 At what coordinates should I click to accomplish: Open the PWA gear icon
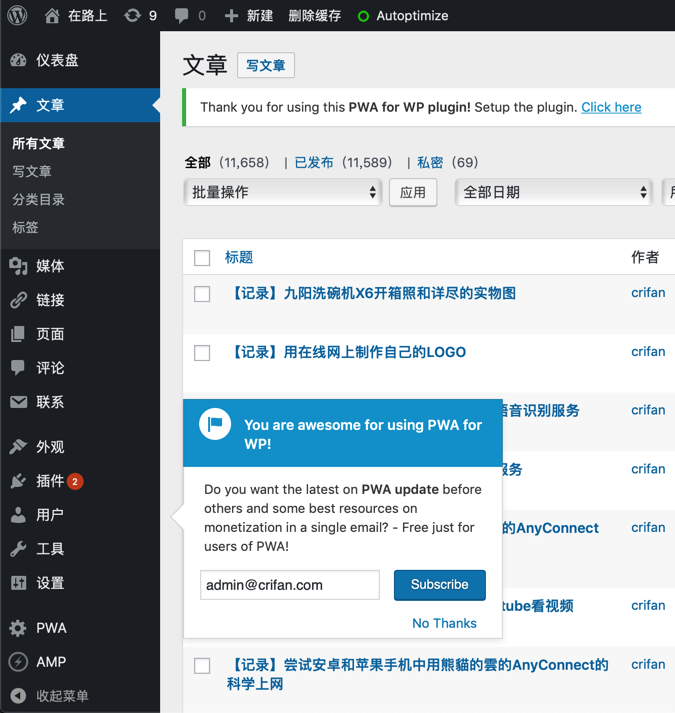18,628
